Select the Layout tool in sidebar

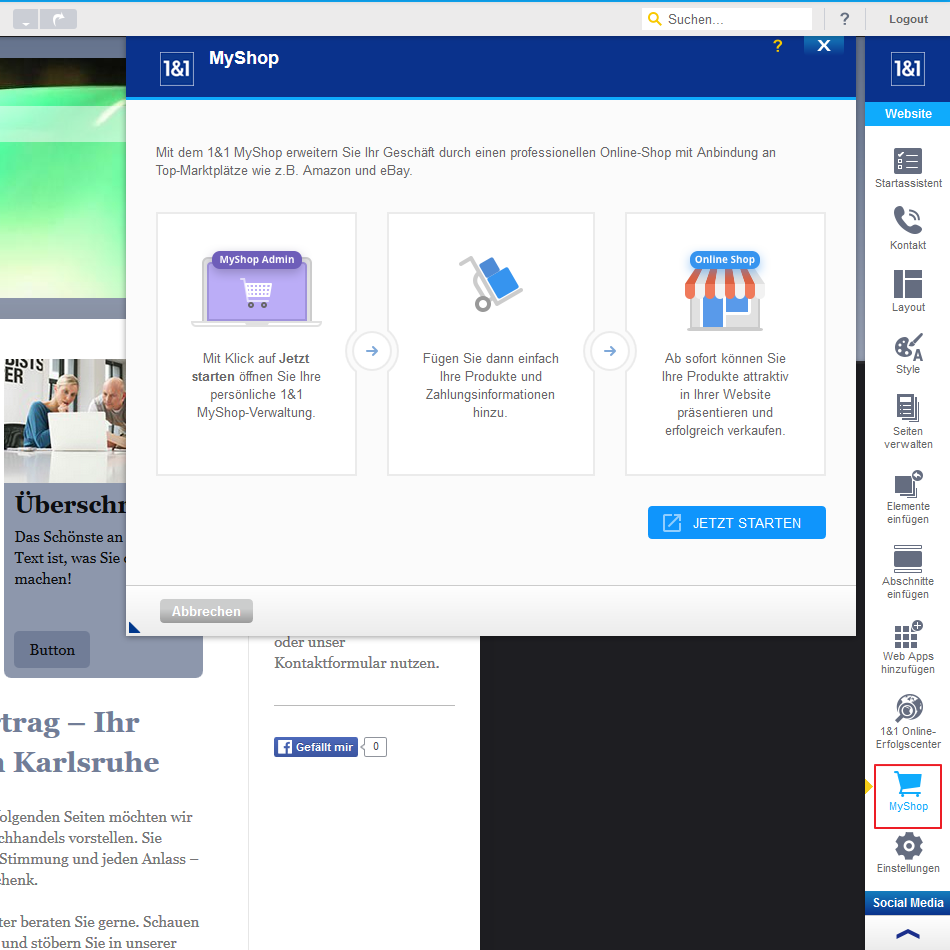908,290
